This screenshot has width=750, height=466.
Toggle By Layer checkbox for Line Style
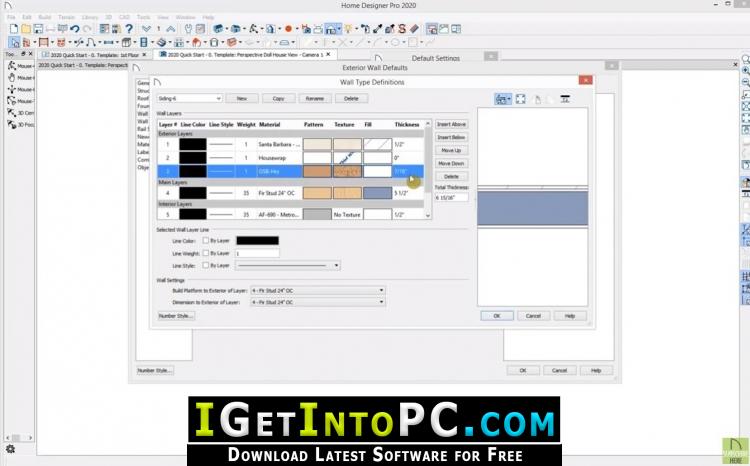[x=206, y=265]
